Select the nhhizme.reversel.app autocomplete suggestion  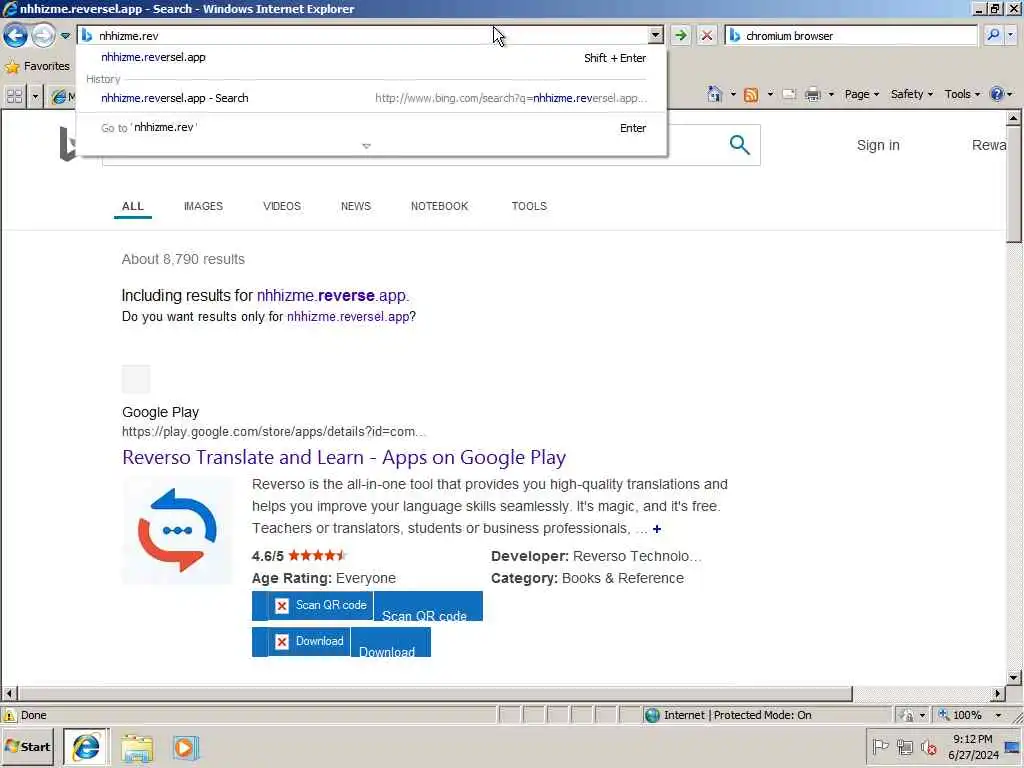[373, 57]
